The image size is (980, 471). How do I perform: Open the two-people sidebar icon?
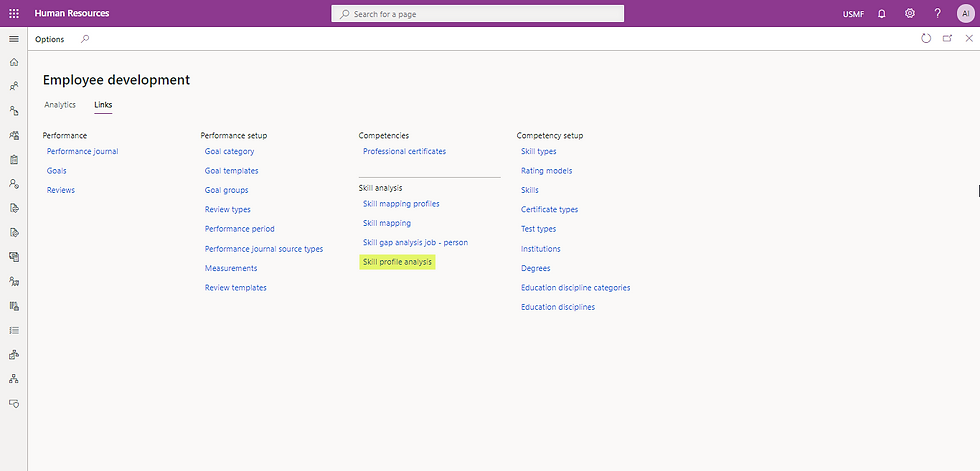click(x=14, y=86)
